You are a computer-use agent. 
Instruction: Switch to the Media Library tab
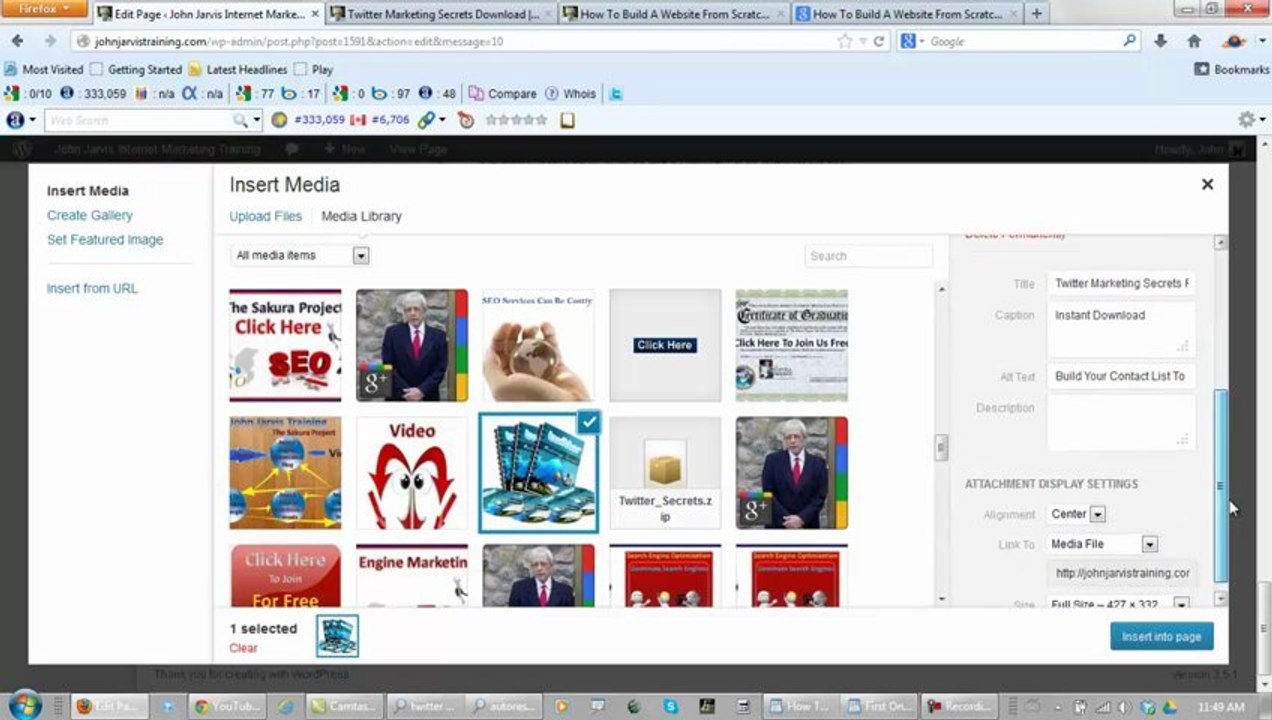361,216
